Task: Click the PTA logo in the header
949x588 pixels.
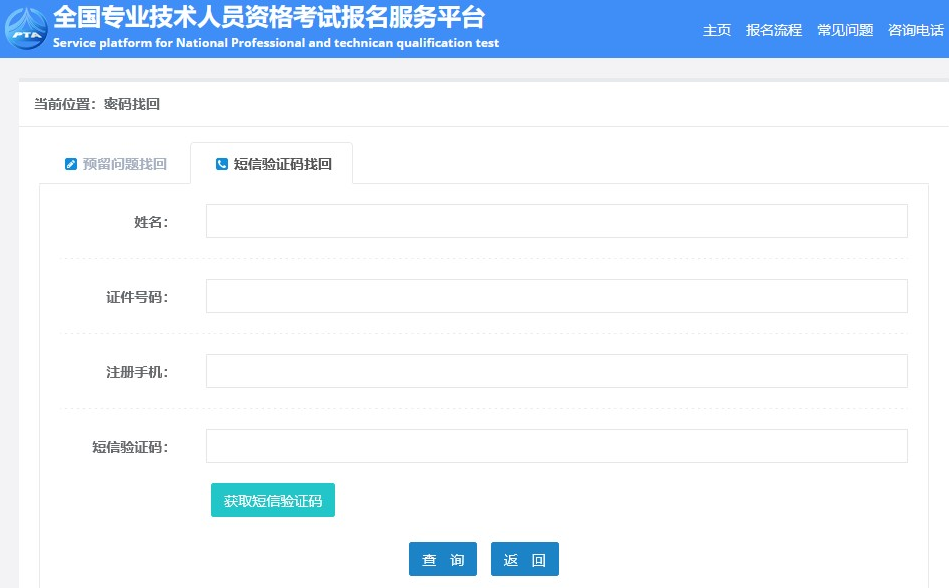Action: coord(26,27)
